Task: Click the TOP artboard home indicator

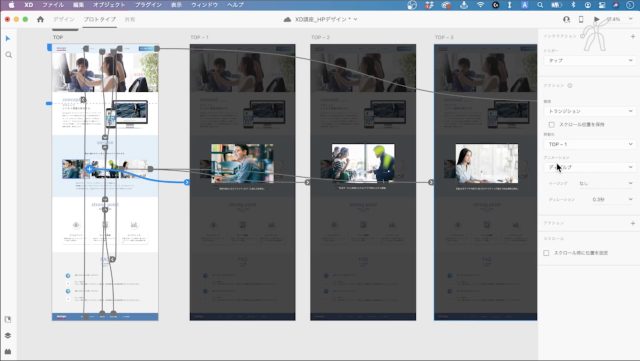Action: (x=49, y=48)
